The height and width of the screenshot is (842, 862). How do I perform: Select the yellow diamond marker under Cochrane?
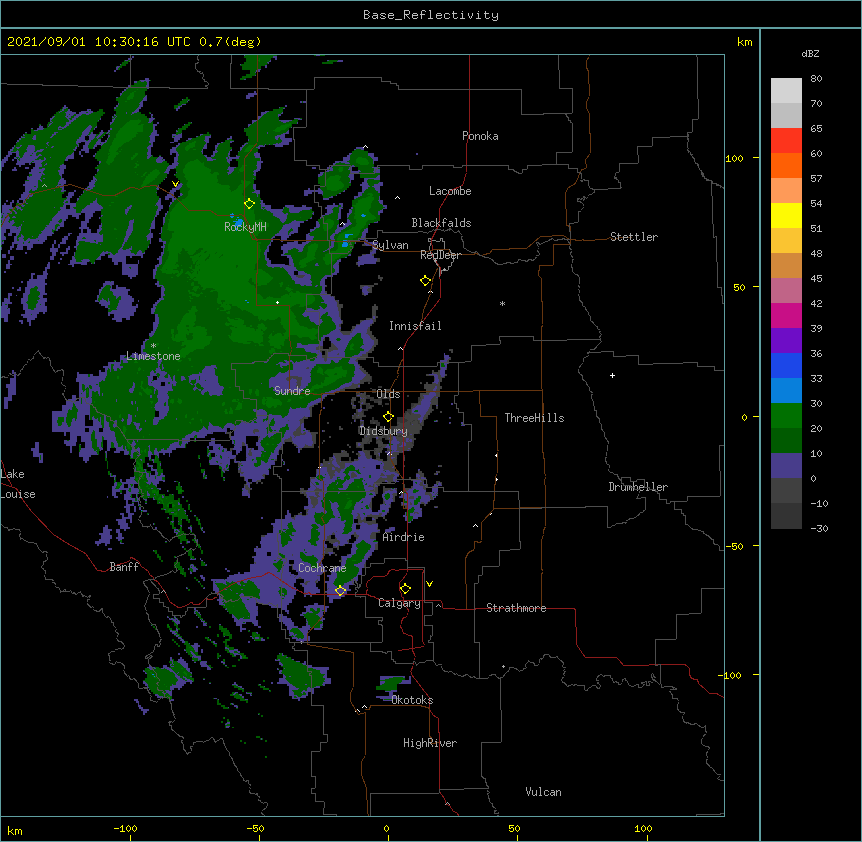pyautogui.click(x=340, y=591)
